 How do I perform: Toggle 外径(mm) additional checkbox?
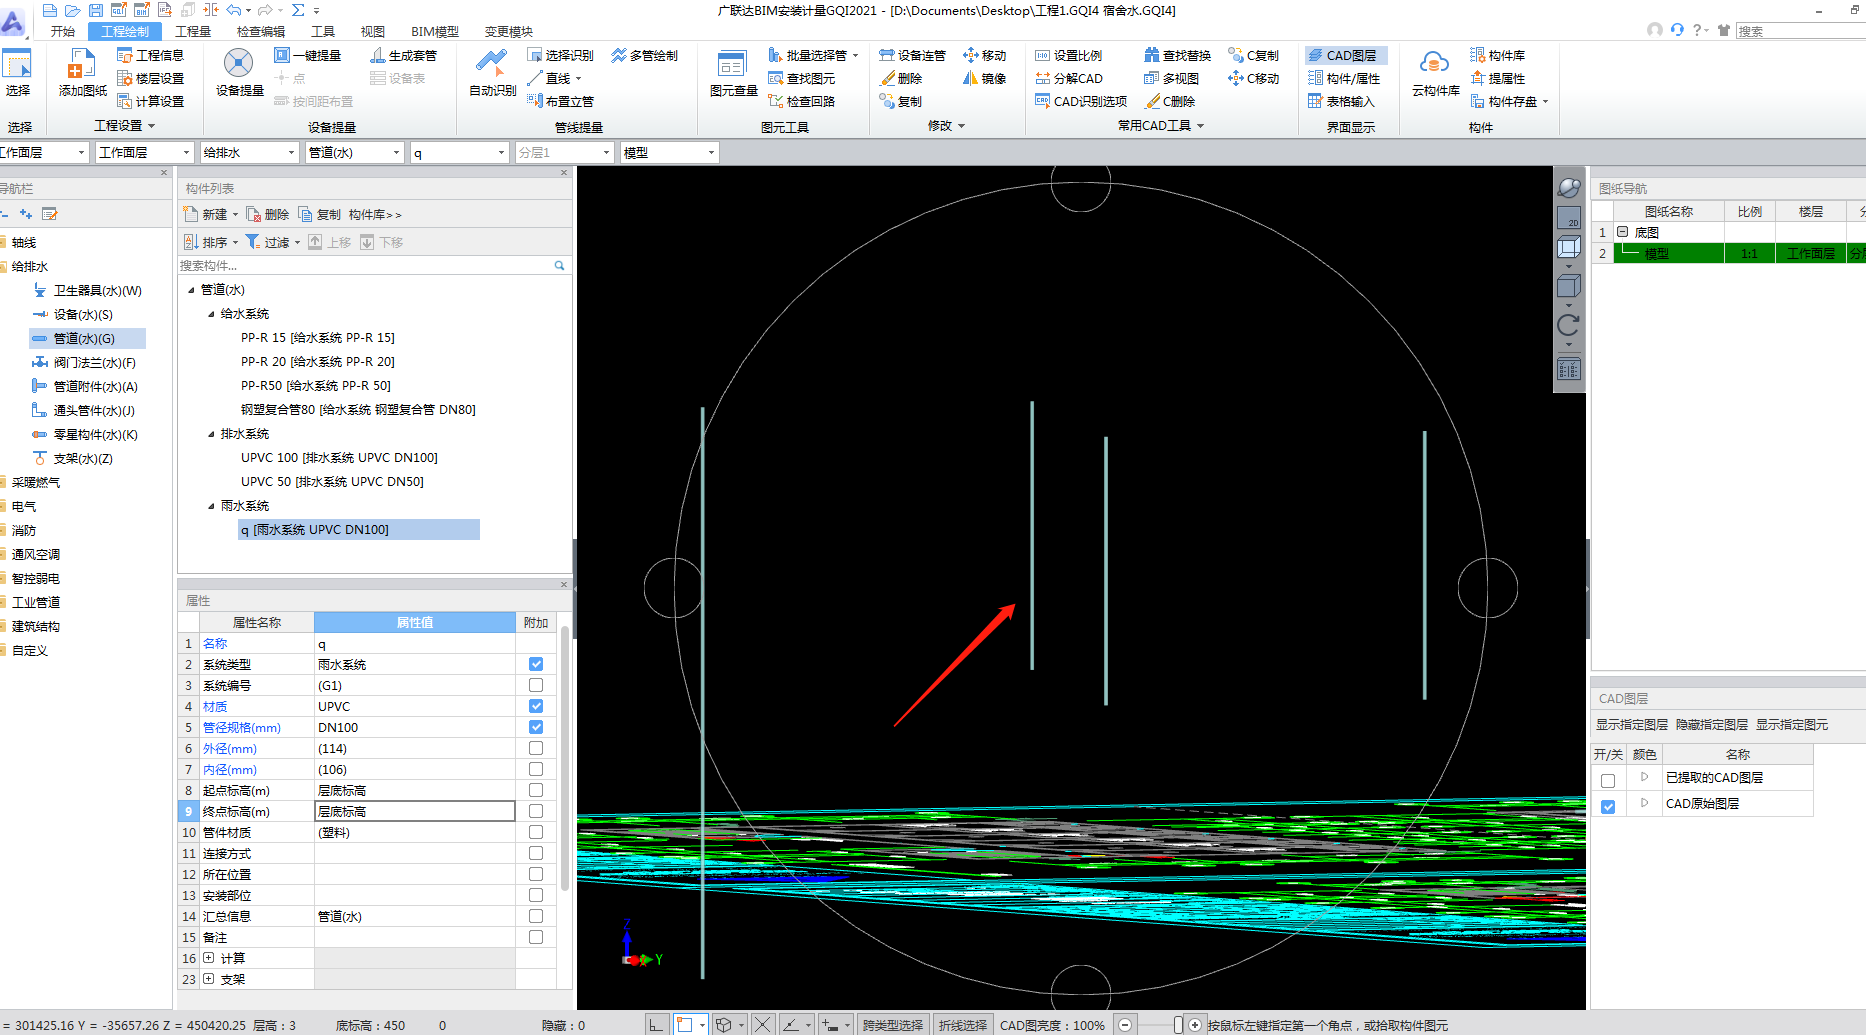[536, 748]
